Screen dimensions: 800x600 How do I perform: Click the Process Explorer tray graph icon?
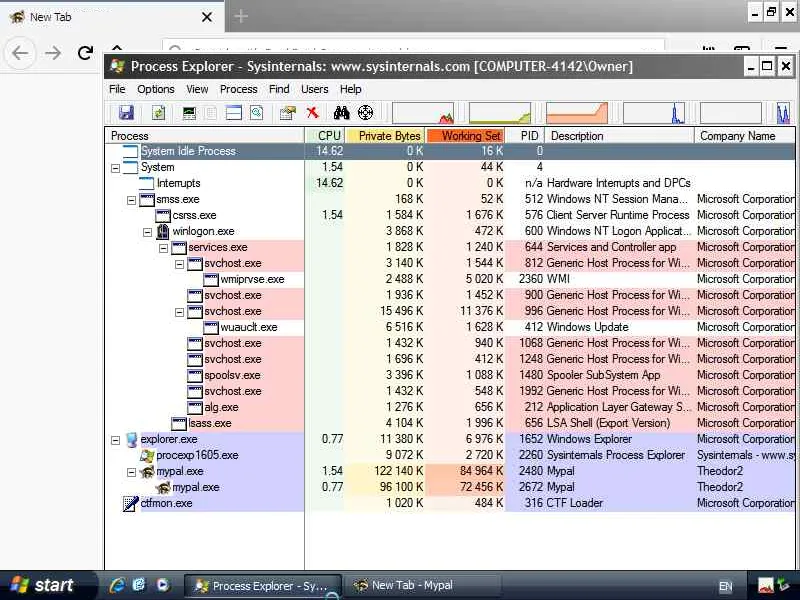[x=765, y=585]
